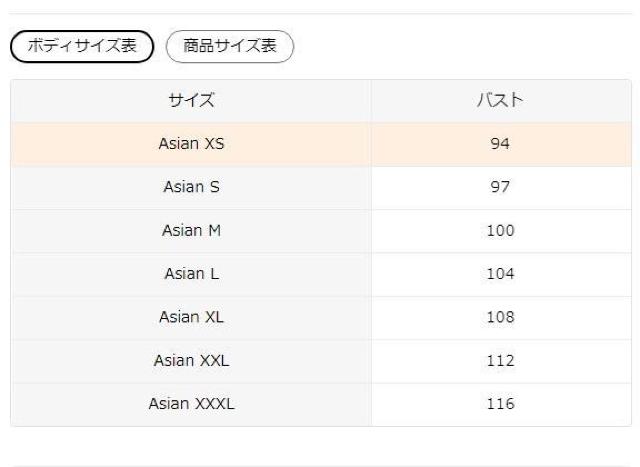The width and height of the screenshot is (640, 467).
Task: Pick the Asian XXXL size cell
Action: click(x=191, y=405)
